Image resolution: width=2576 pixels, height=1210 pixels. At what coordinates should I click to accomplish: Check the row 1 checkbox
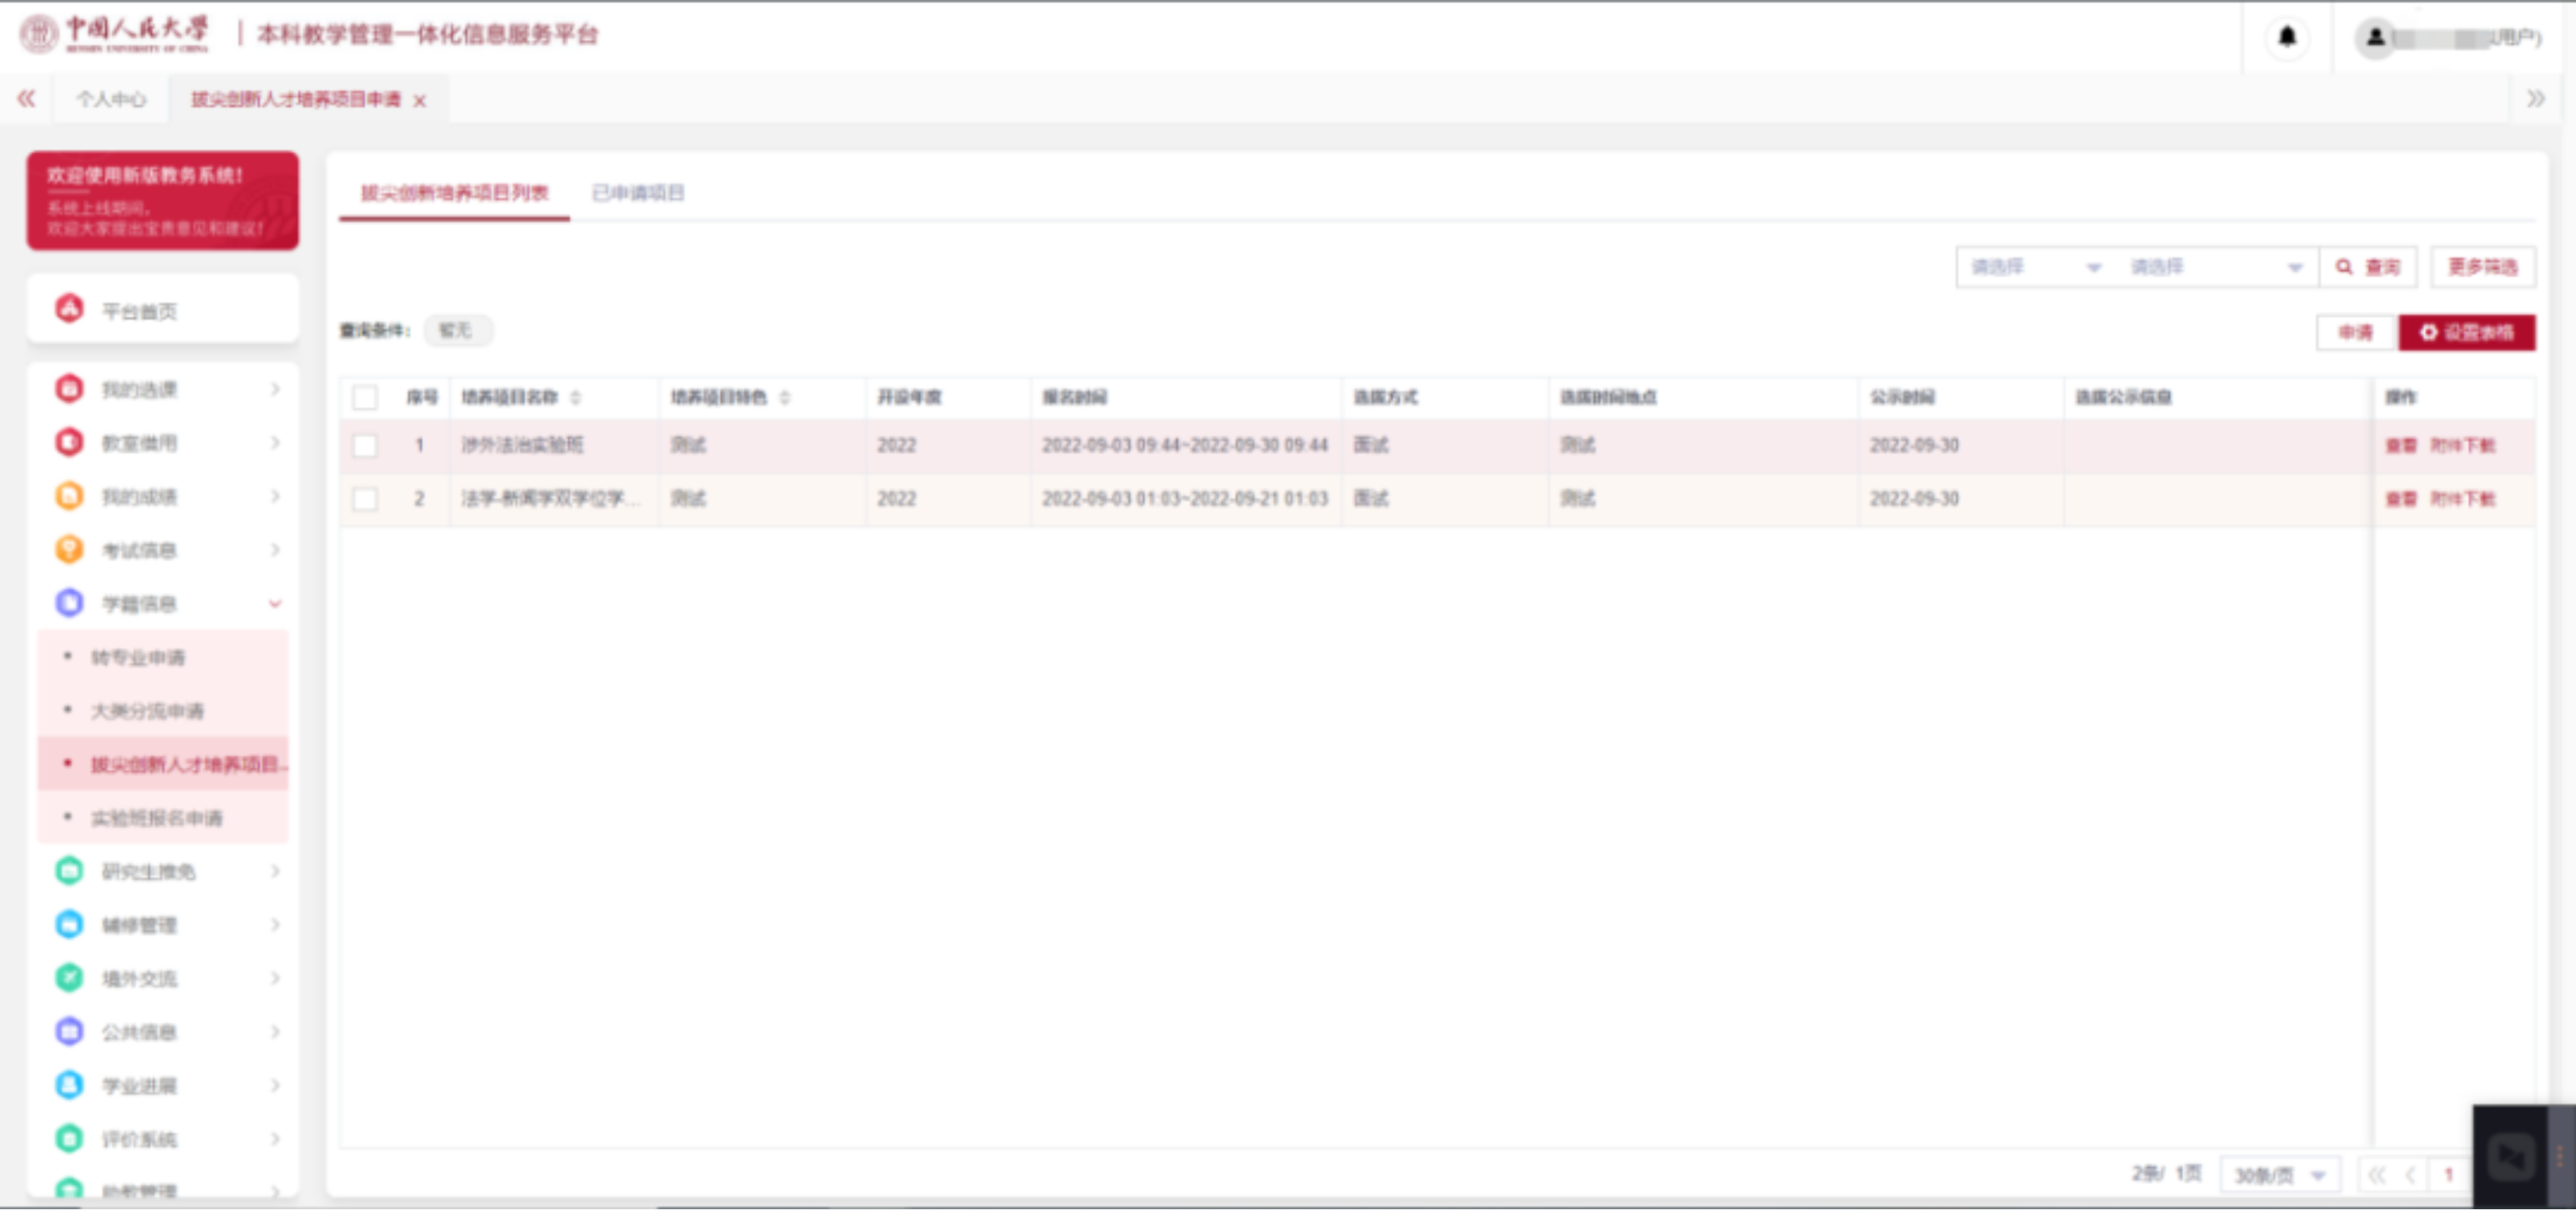[x=365, y=445]
